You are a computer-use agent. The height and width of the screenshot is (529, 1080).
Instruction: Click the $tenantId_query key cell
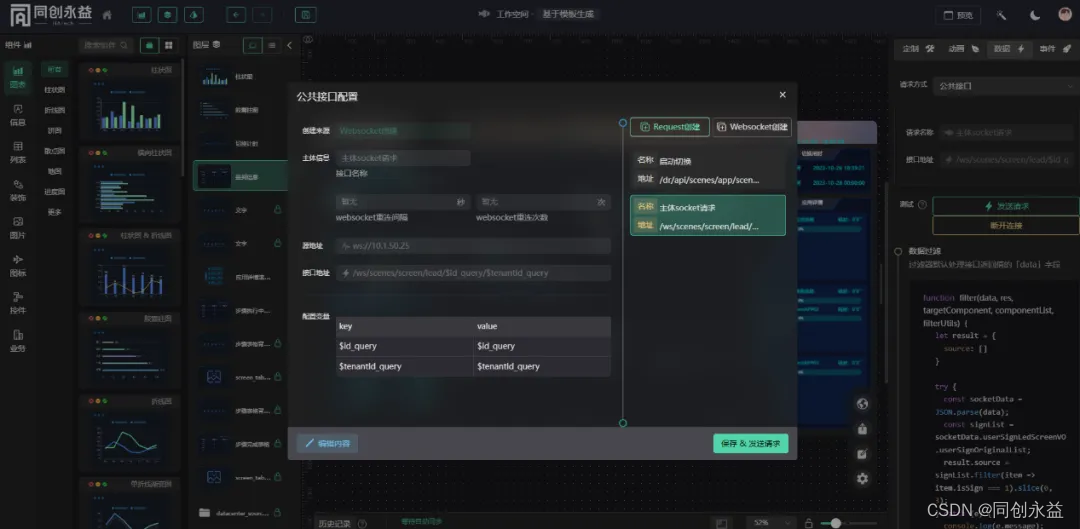pos(405,366)
